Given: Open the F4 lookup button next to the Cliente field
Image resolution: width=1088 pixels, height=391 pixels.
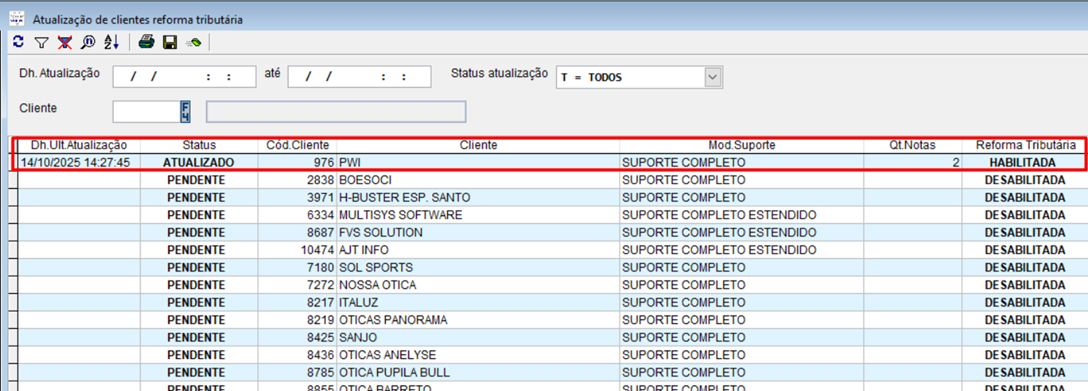Looking at the screenshot, I should click(x=185, y=112).
